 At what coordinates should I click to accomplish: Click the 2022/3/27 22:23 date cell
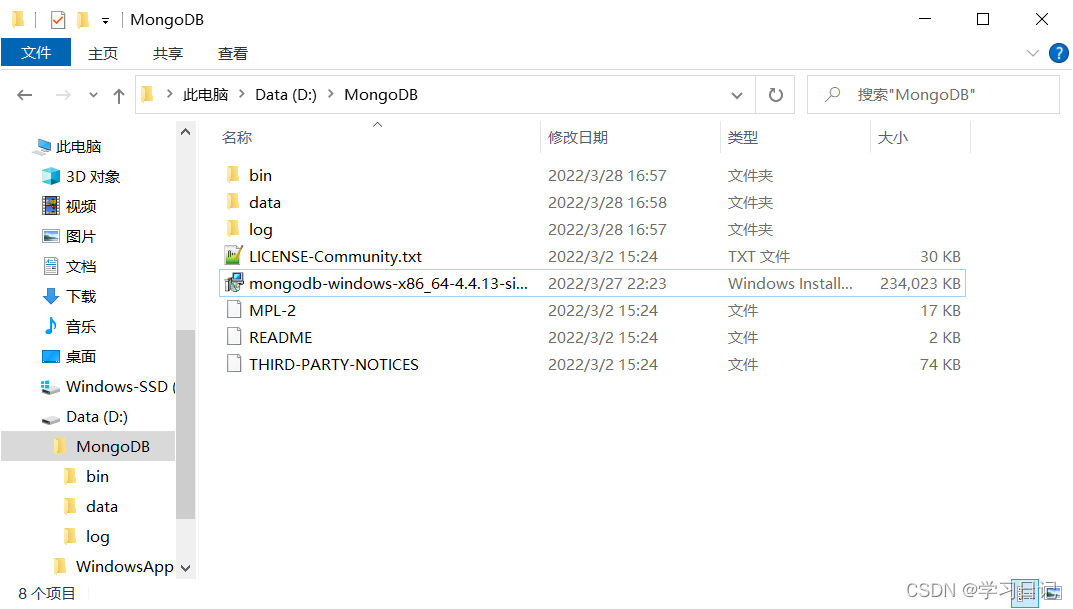(607, 283)
